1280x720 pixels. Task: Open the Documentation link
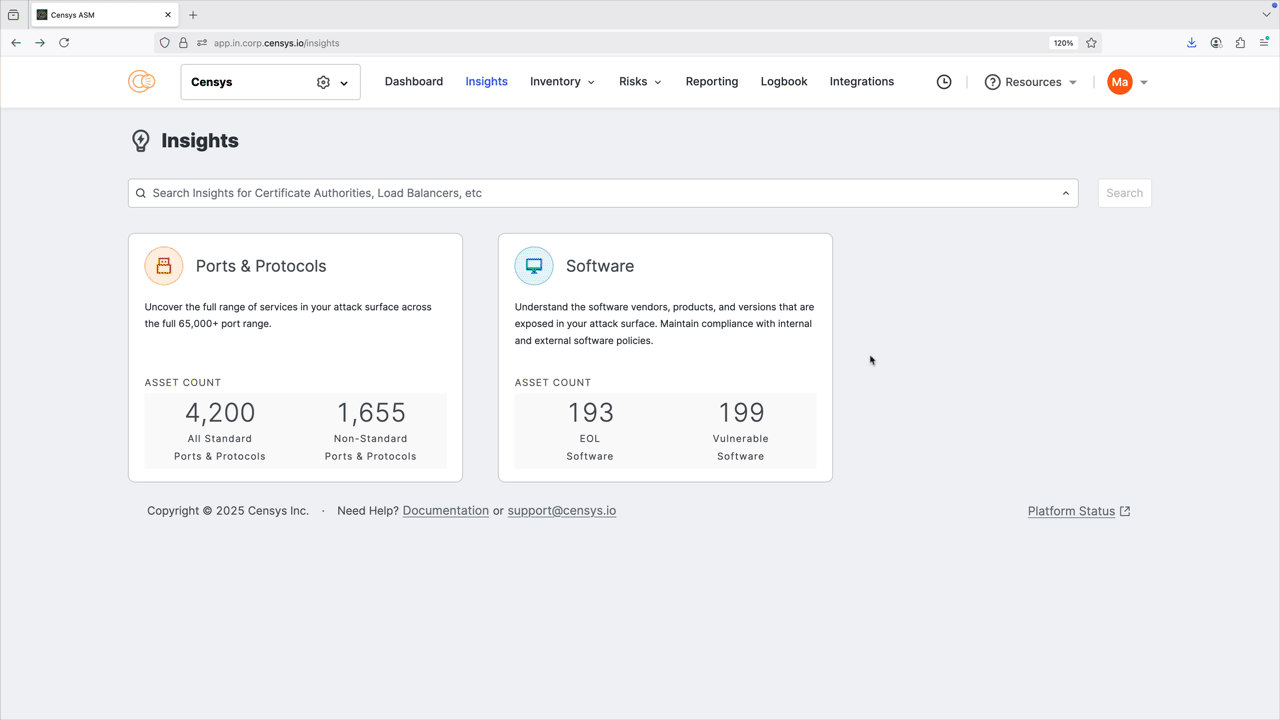tap(446, 510)
